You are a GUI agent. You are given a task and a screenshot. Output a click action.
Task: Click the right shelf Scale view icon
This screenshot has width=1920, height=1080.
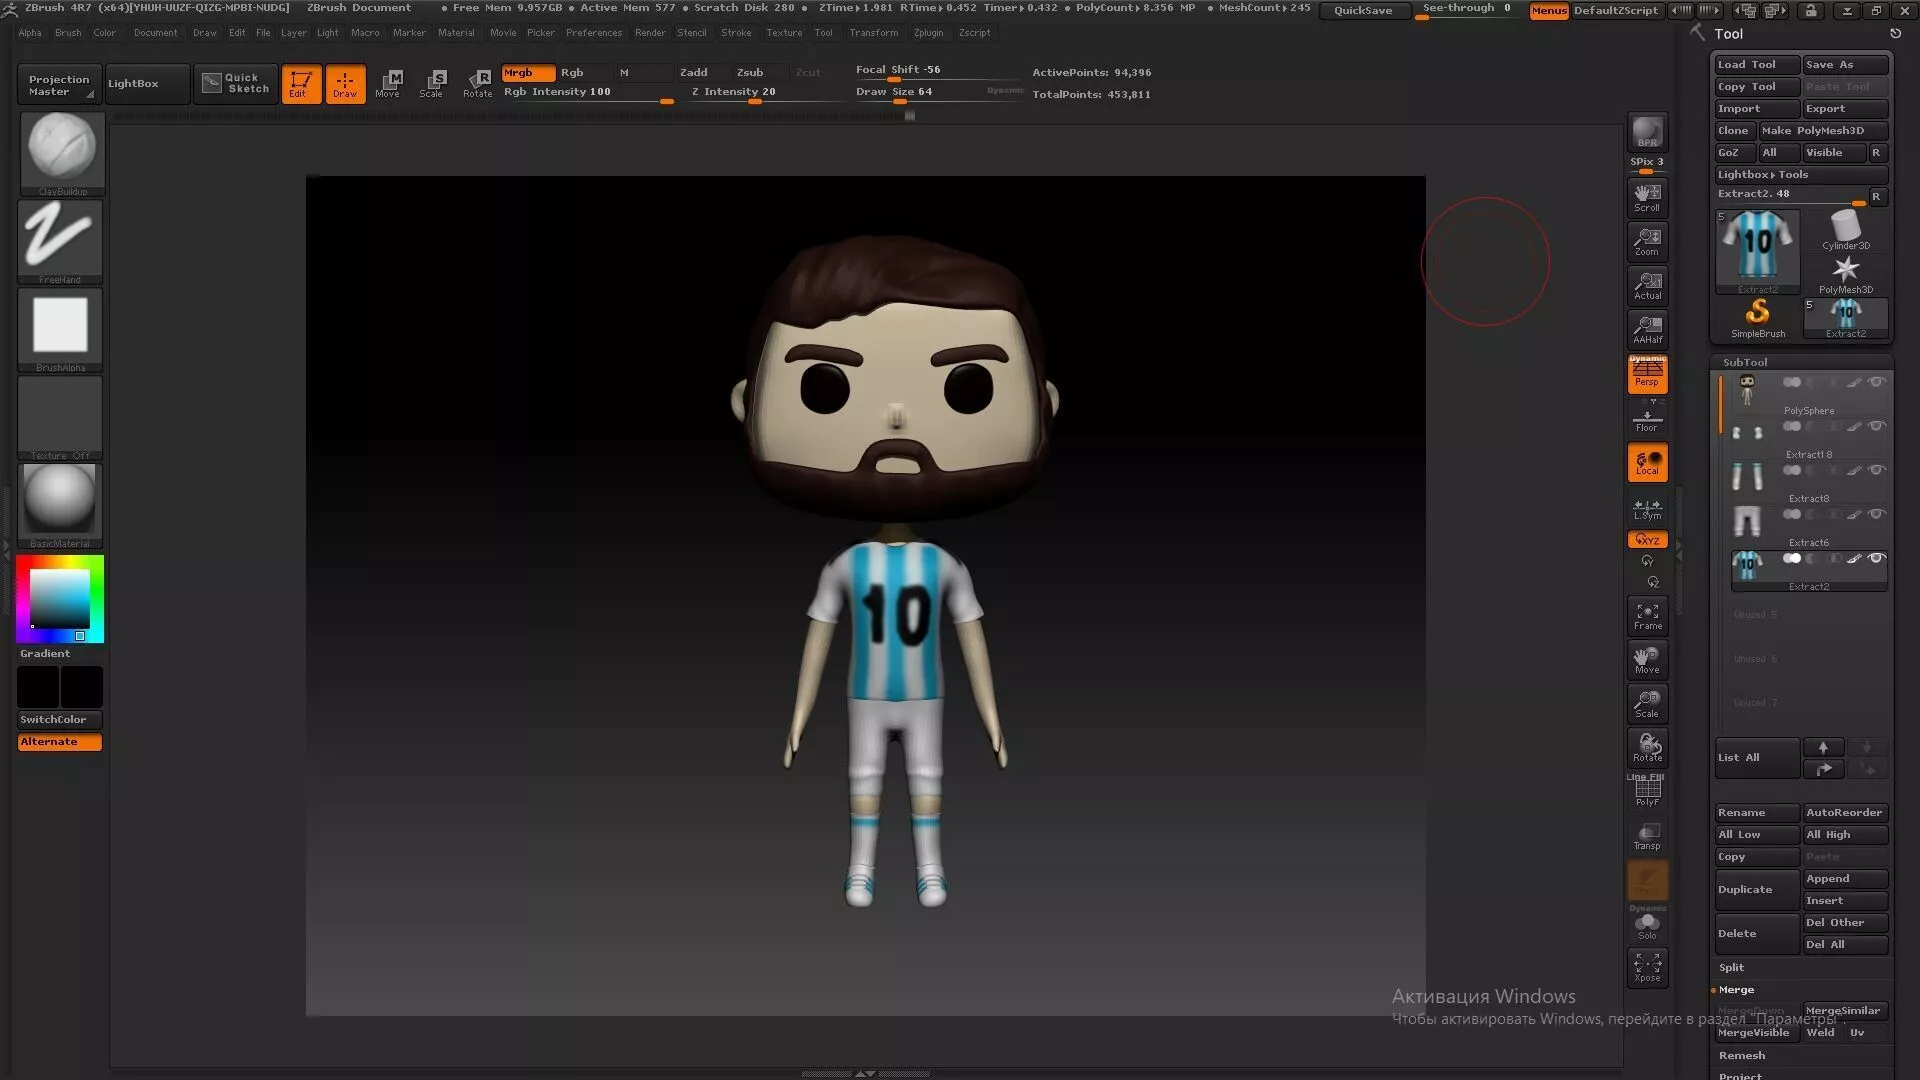tap(1647, 704)
